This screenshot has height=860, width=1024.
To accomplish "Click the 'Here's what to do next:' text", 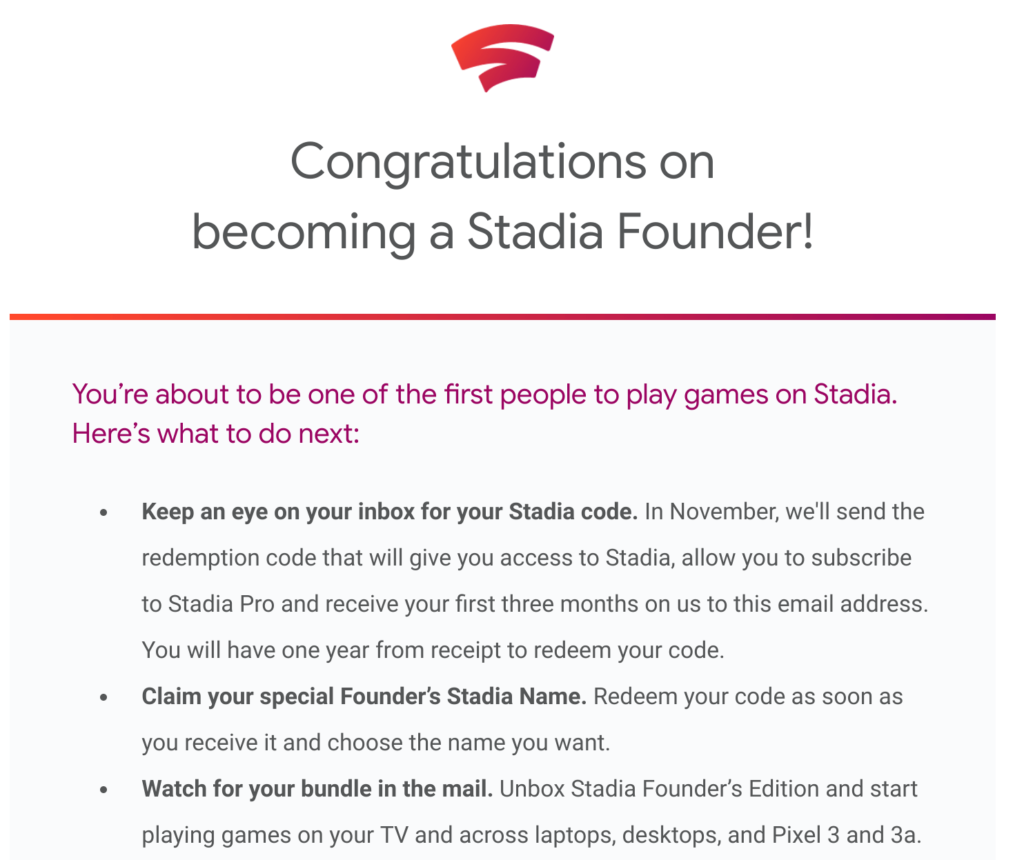I will point(216,434).
